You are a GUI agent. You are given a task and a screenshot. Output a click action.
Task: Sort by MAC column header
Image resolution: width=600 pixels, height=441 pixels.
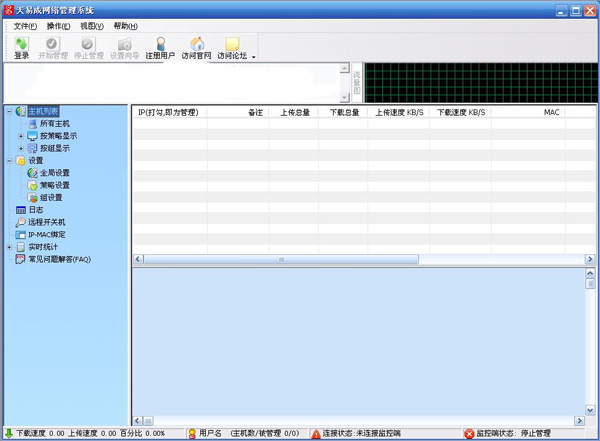(528, 112)
